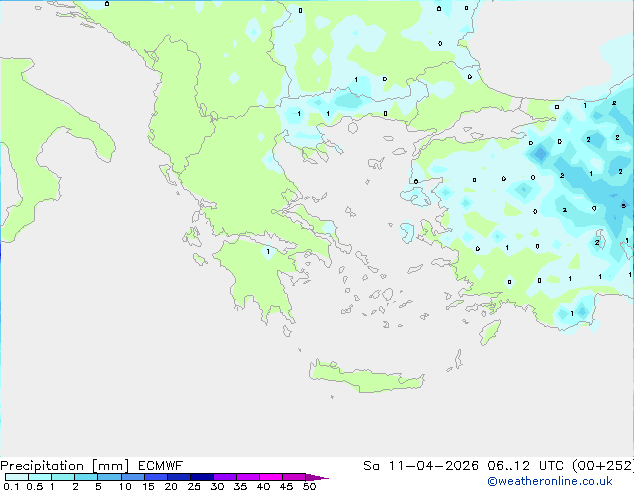634x490 pixels.
Task: Select the 1 mm legend color swatch
Action: click(63, 477)
